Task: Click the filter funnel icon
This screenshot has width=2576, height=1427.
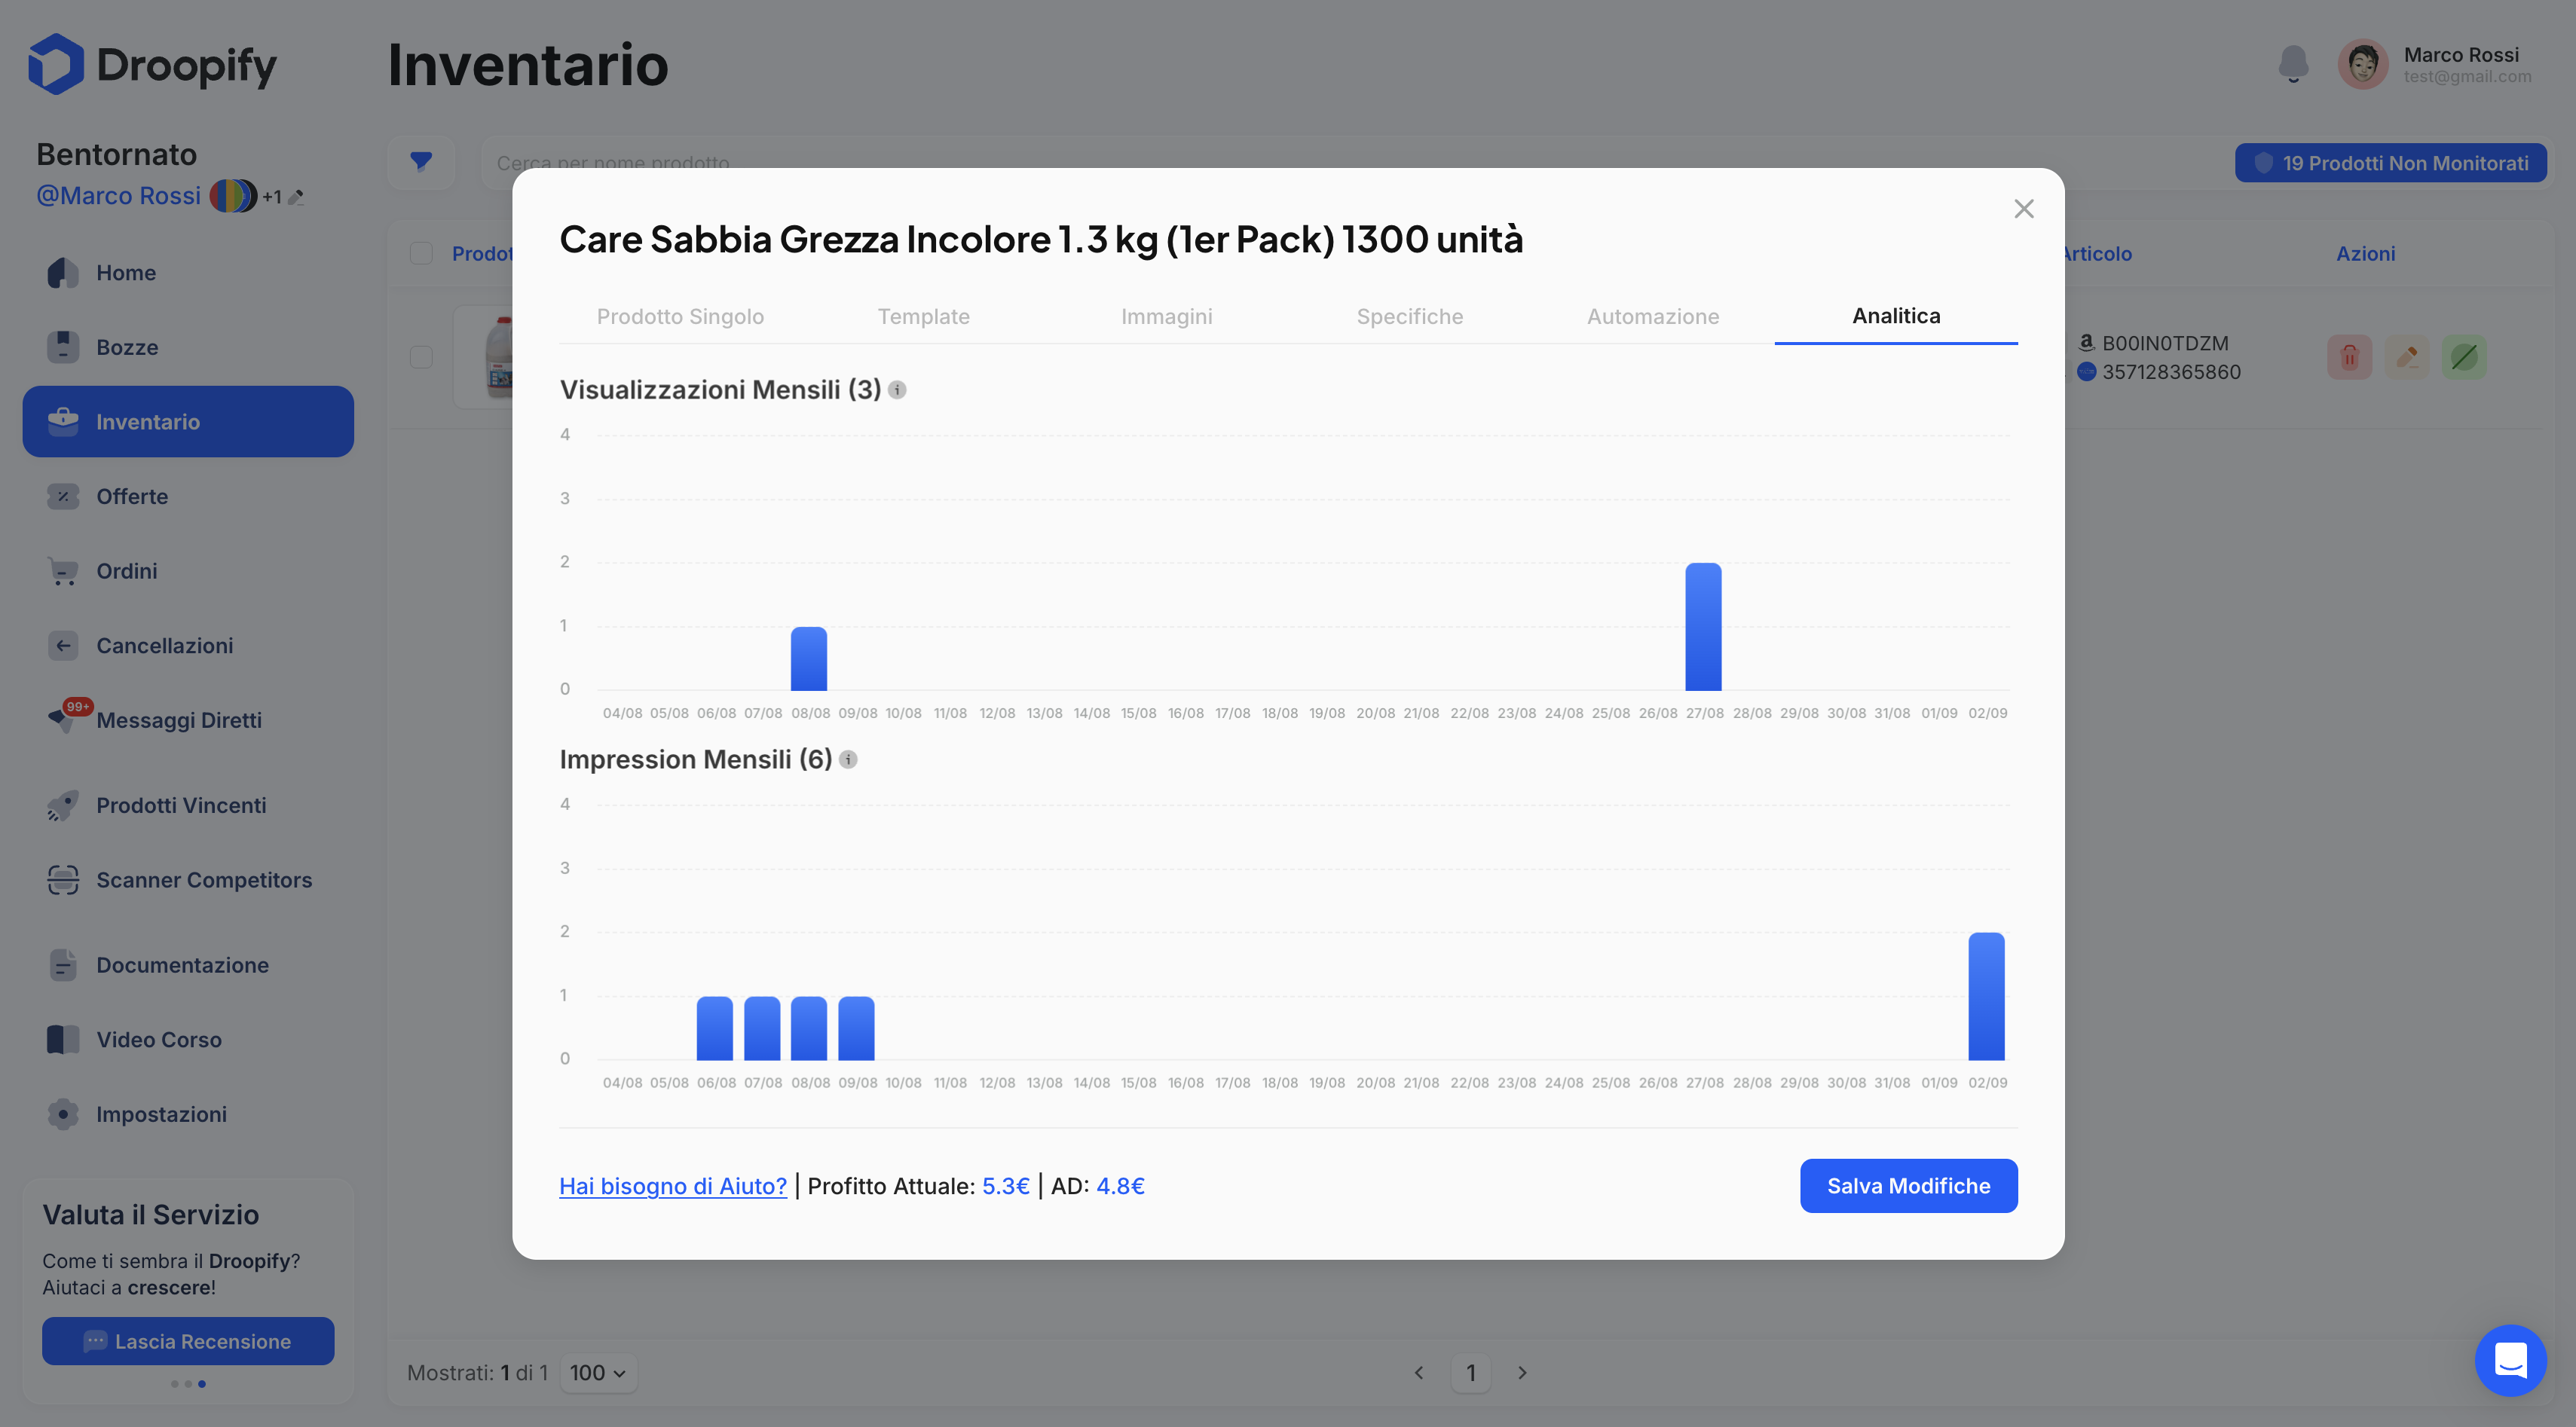Action: tap(421, 162)
